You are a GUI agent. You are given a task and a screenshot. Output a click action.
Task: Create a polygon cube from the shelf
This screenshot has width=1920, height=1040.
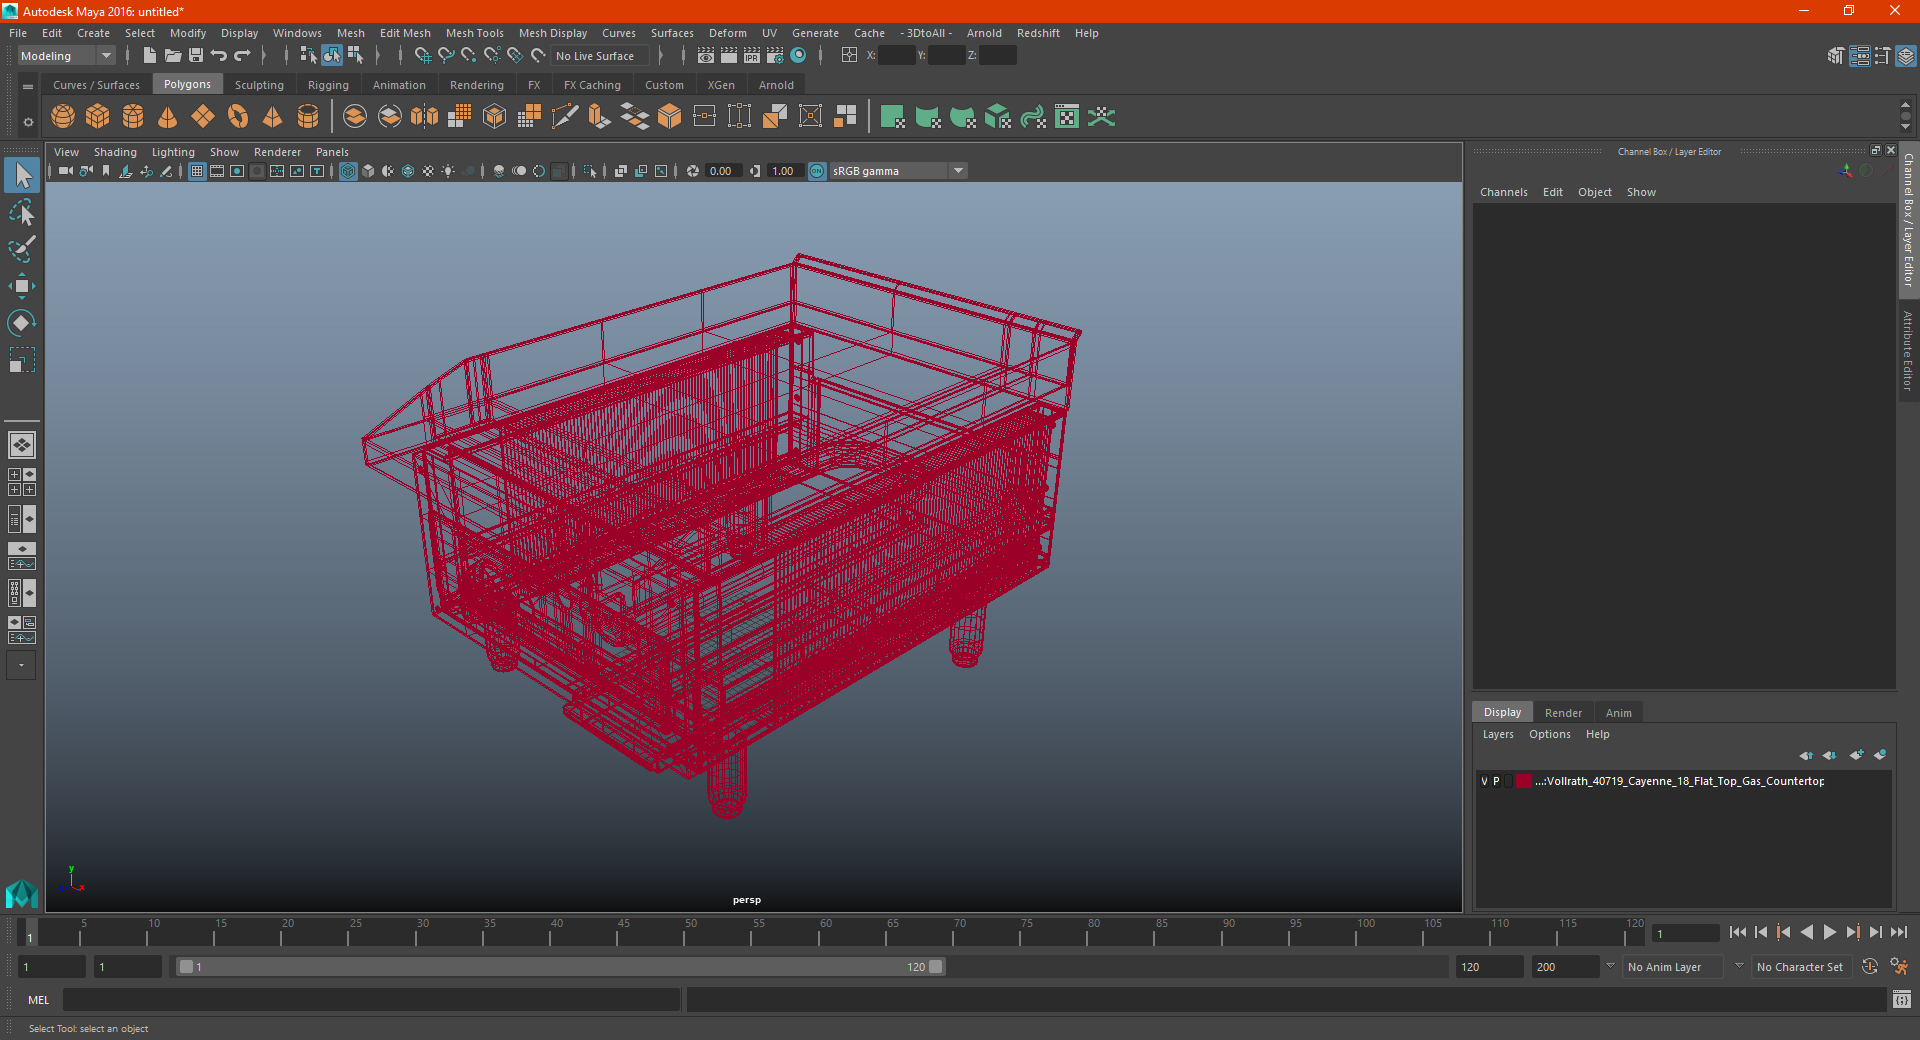coord(98,117)
